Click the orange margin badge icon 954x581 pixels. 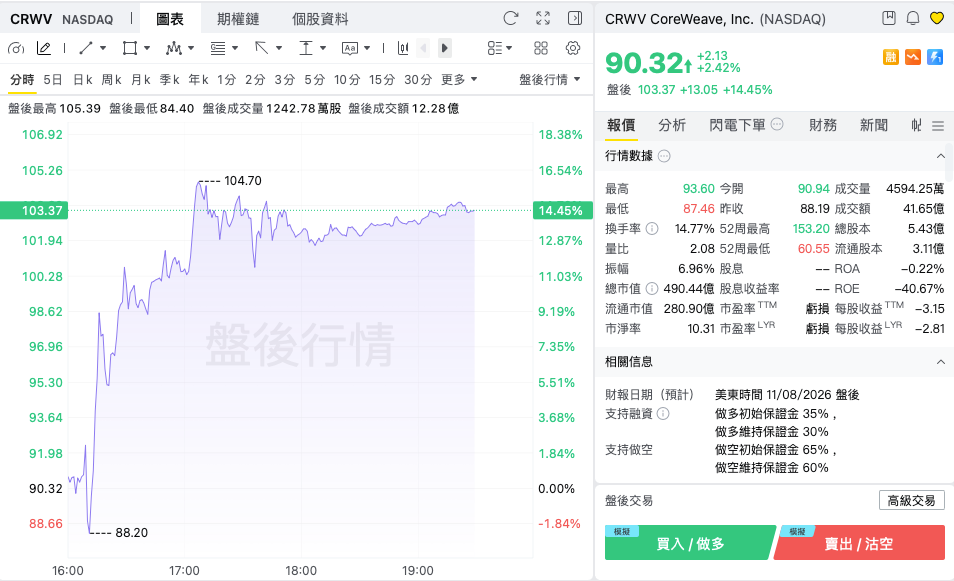891,57
